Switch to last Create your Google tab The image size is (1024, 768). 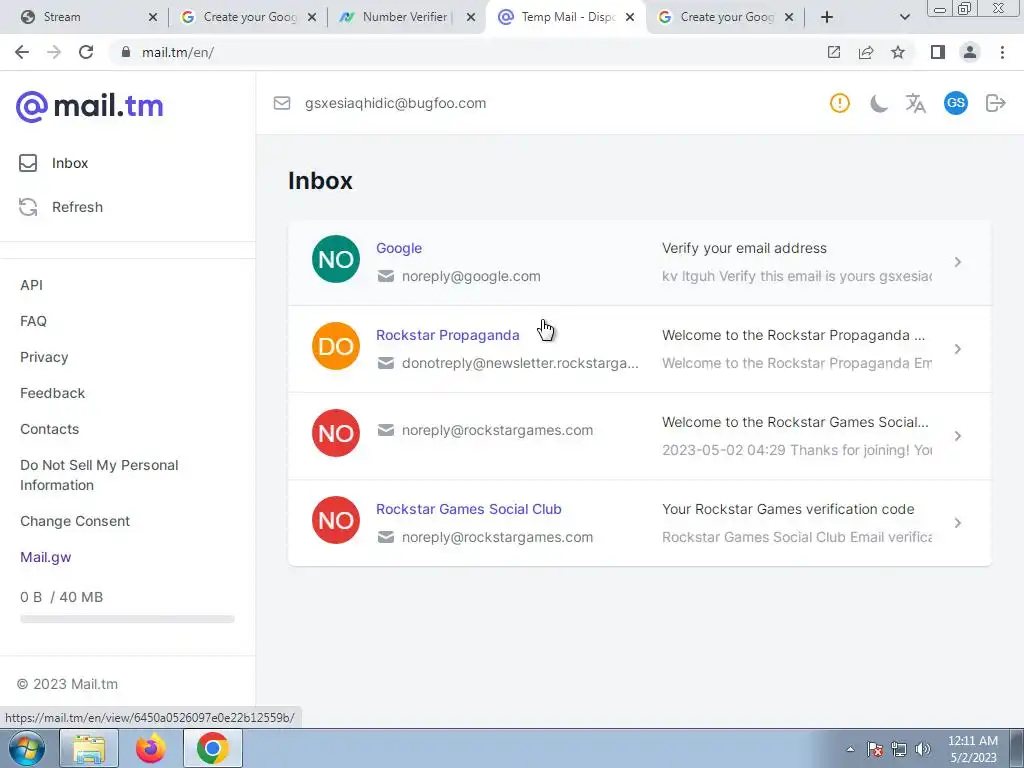pyautogui.click(x=718, y=17)
